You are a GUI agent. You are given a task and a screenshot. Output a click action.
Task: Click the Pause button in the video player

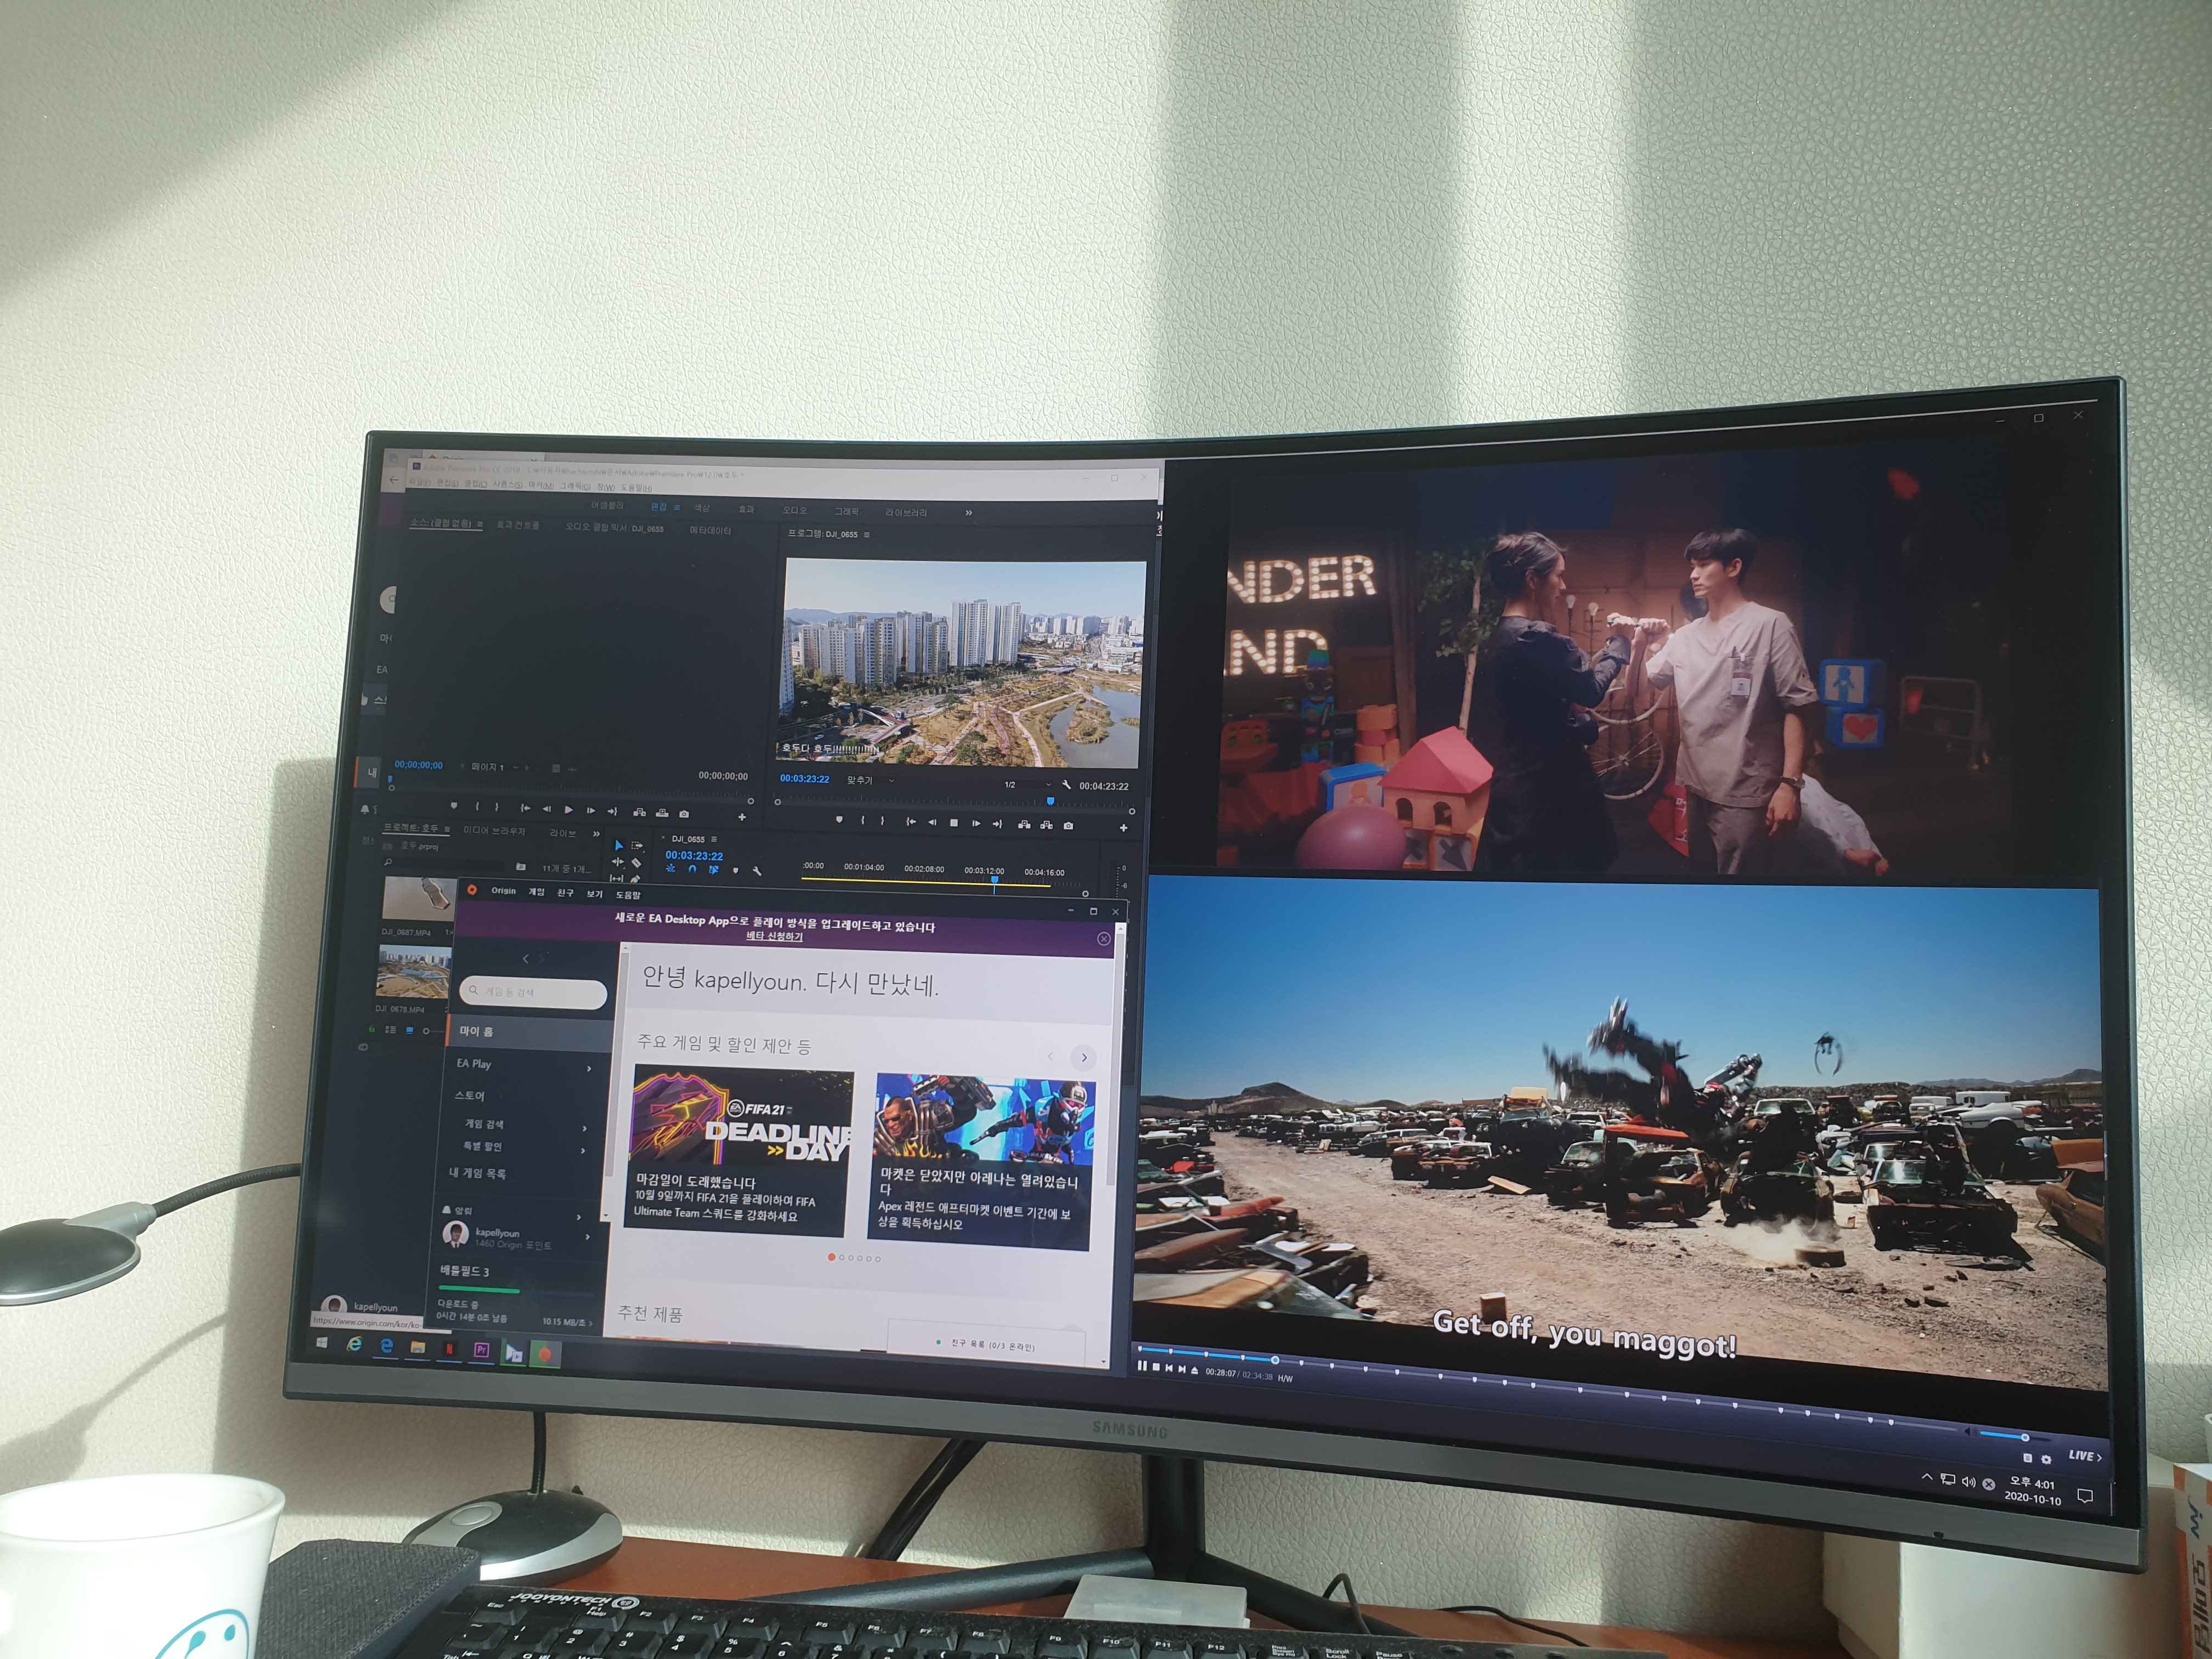tap(1142, 1366)
